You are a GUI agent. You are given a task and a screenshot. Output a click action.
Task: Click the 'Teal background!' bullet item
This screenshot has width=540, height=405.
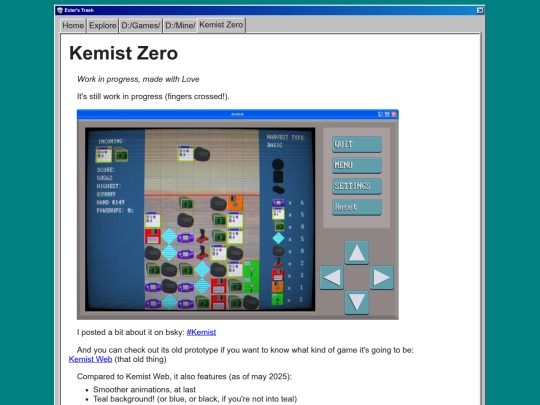click(x=195, y=399)
